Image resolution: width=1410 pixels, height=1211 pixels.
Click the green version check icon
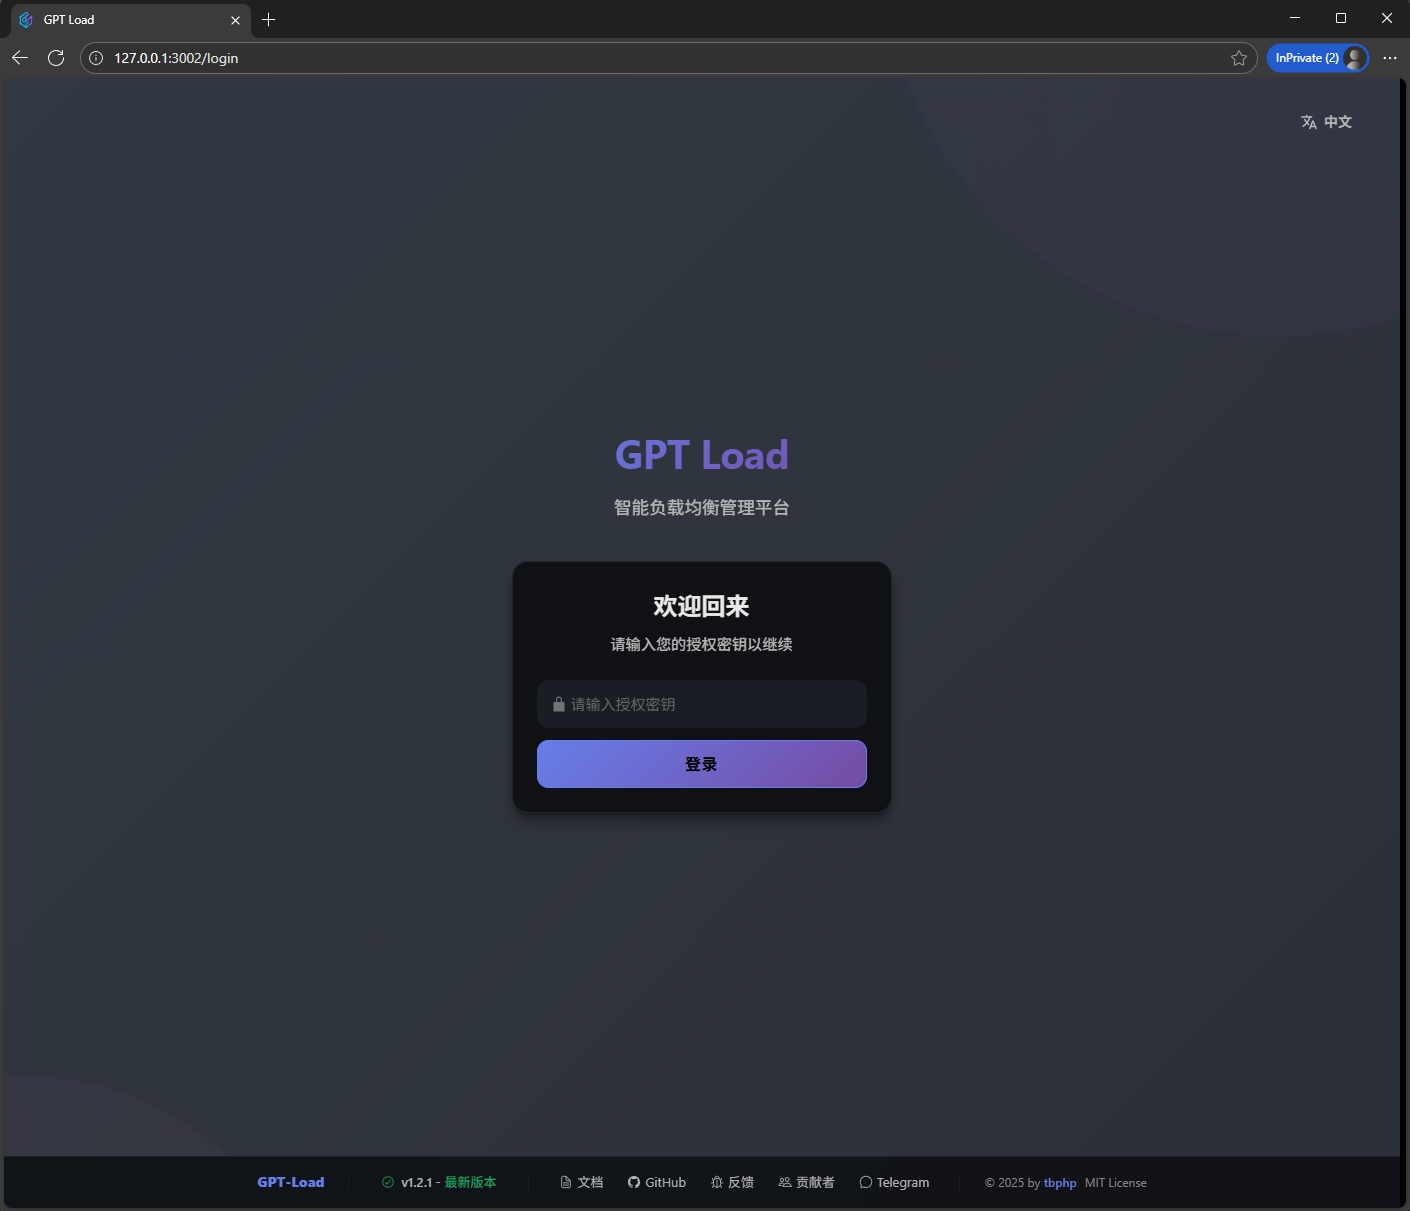coord(388,1182)
